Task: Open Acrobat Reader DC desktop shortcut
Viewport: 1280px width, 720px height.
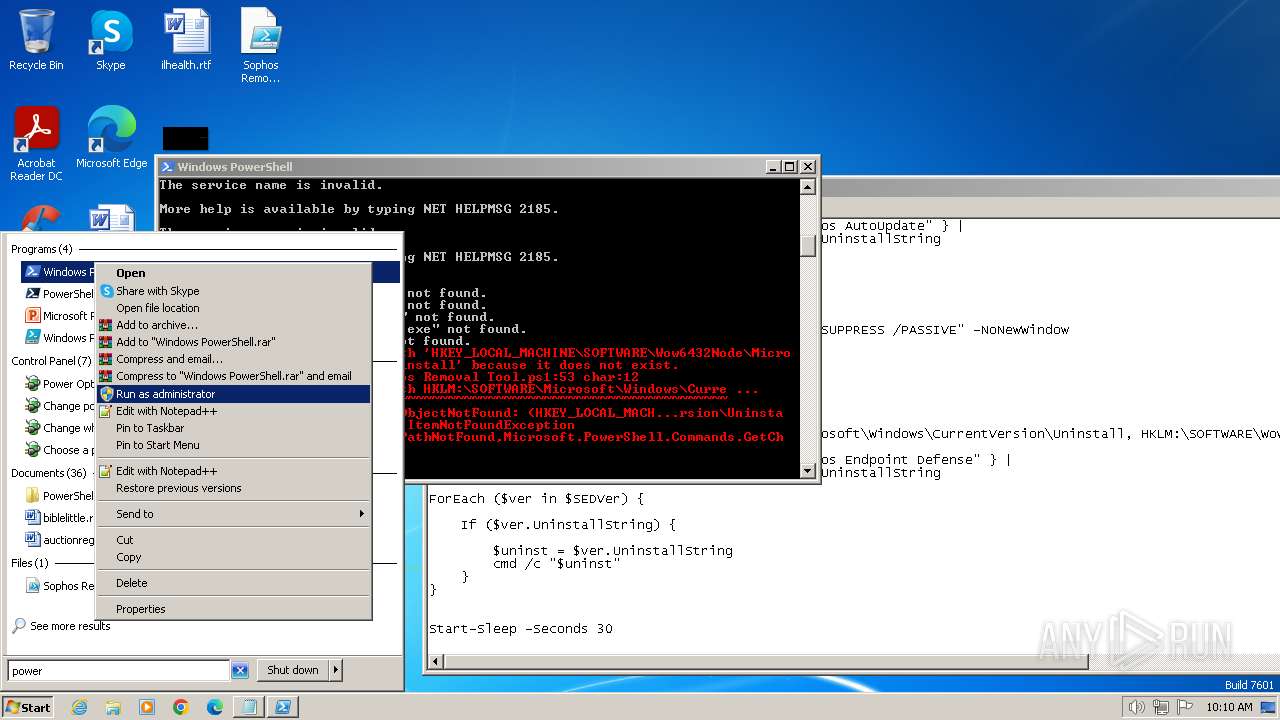Action: [x=36, y=144]
